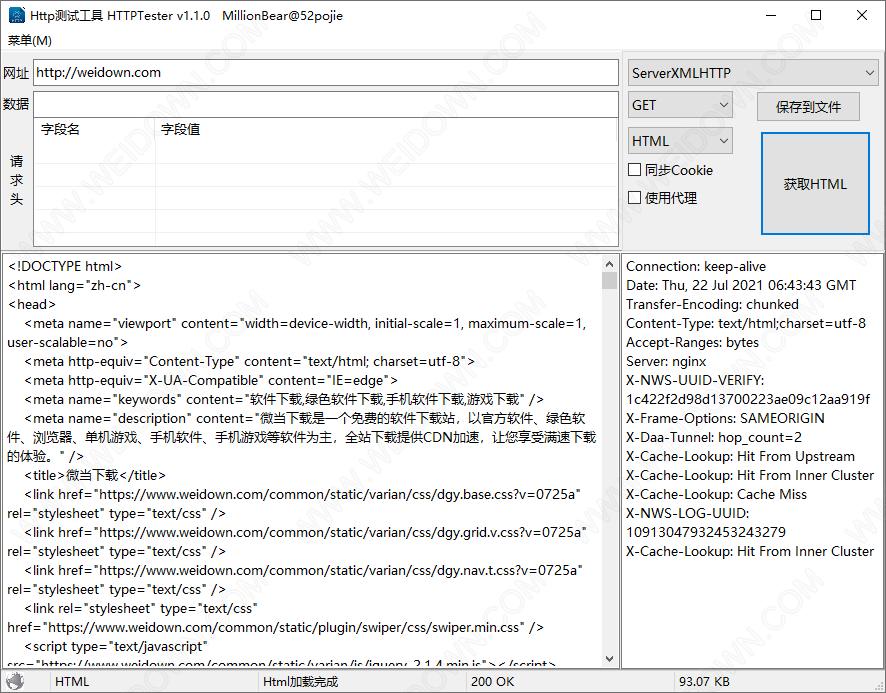The image size is (886, 693).
Task: Click 'X-Frame-Options: SAMEORIGIN' header line
Action: [x=725, y=418]
